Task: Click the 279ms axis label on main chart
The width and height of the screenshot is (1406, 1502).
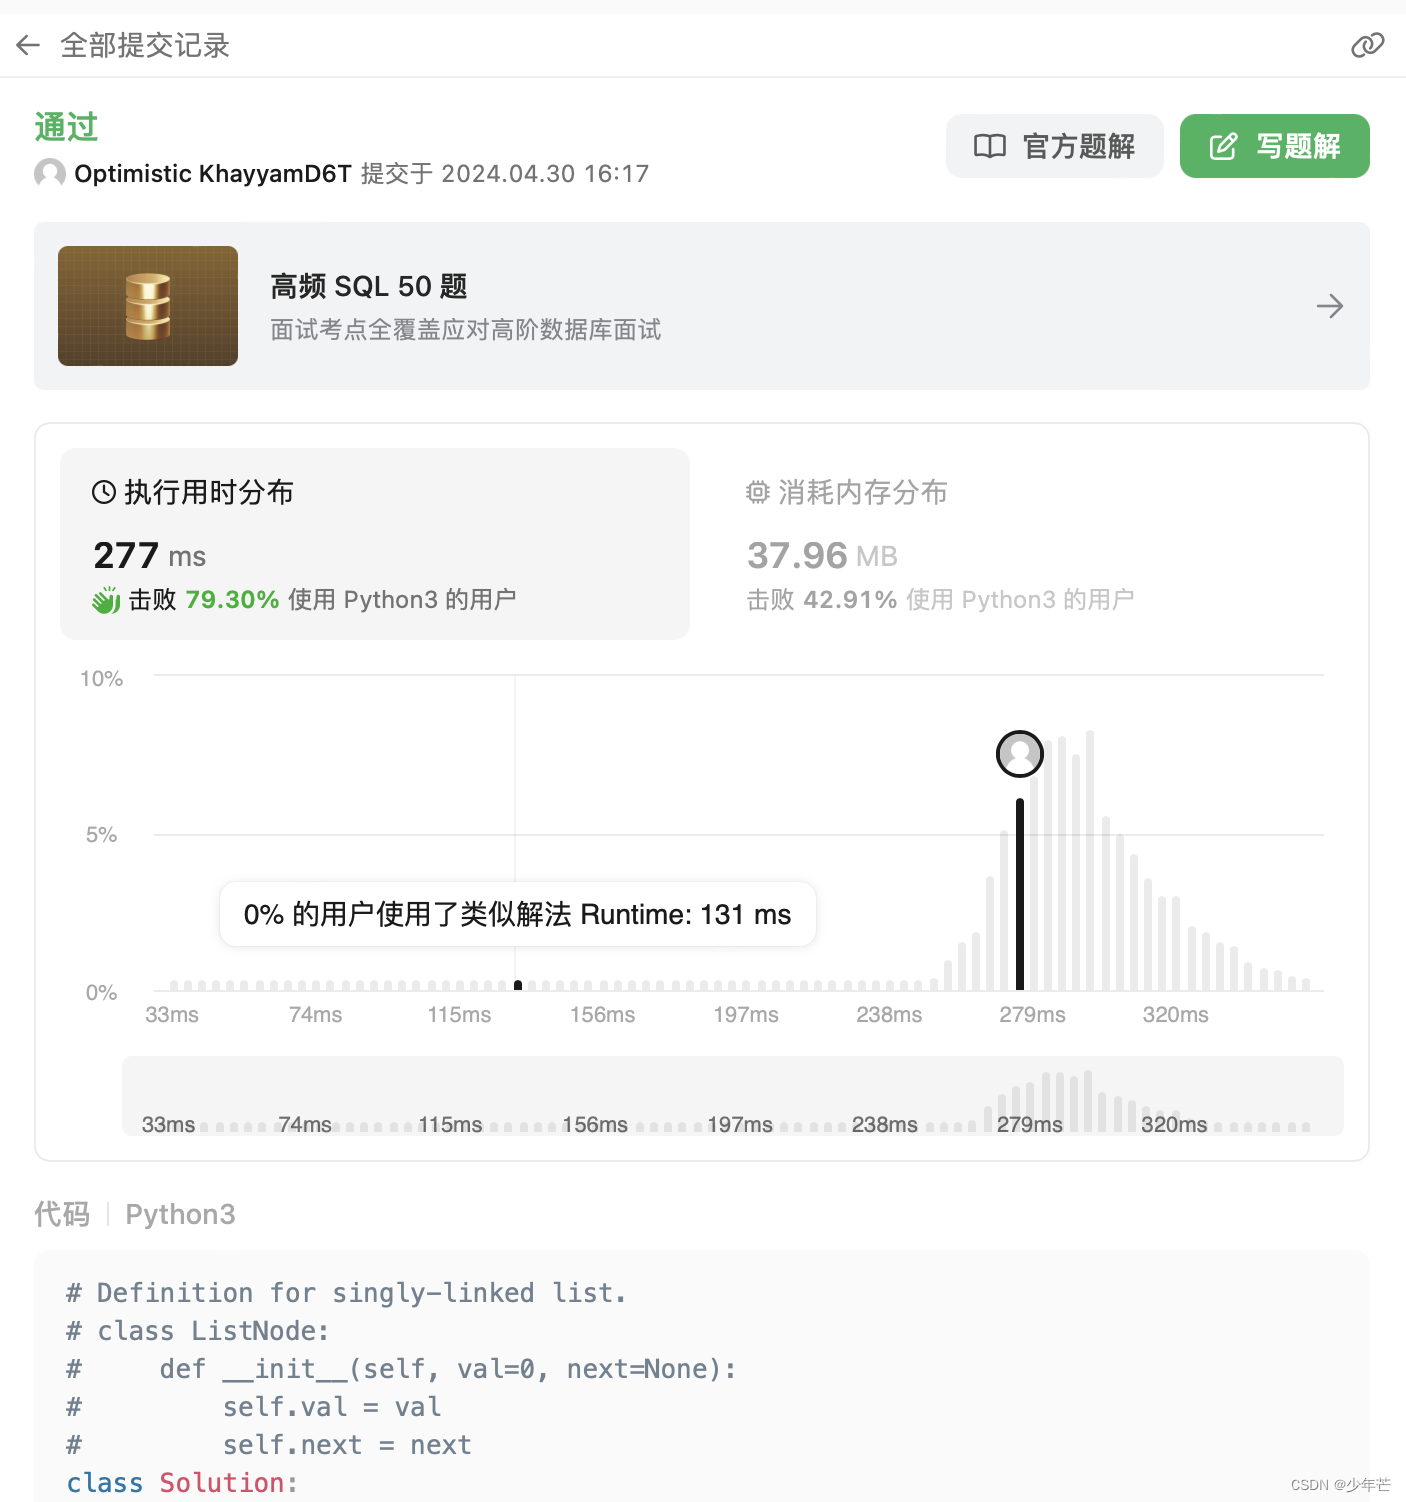Action: tap(1032, 1014)
